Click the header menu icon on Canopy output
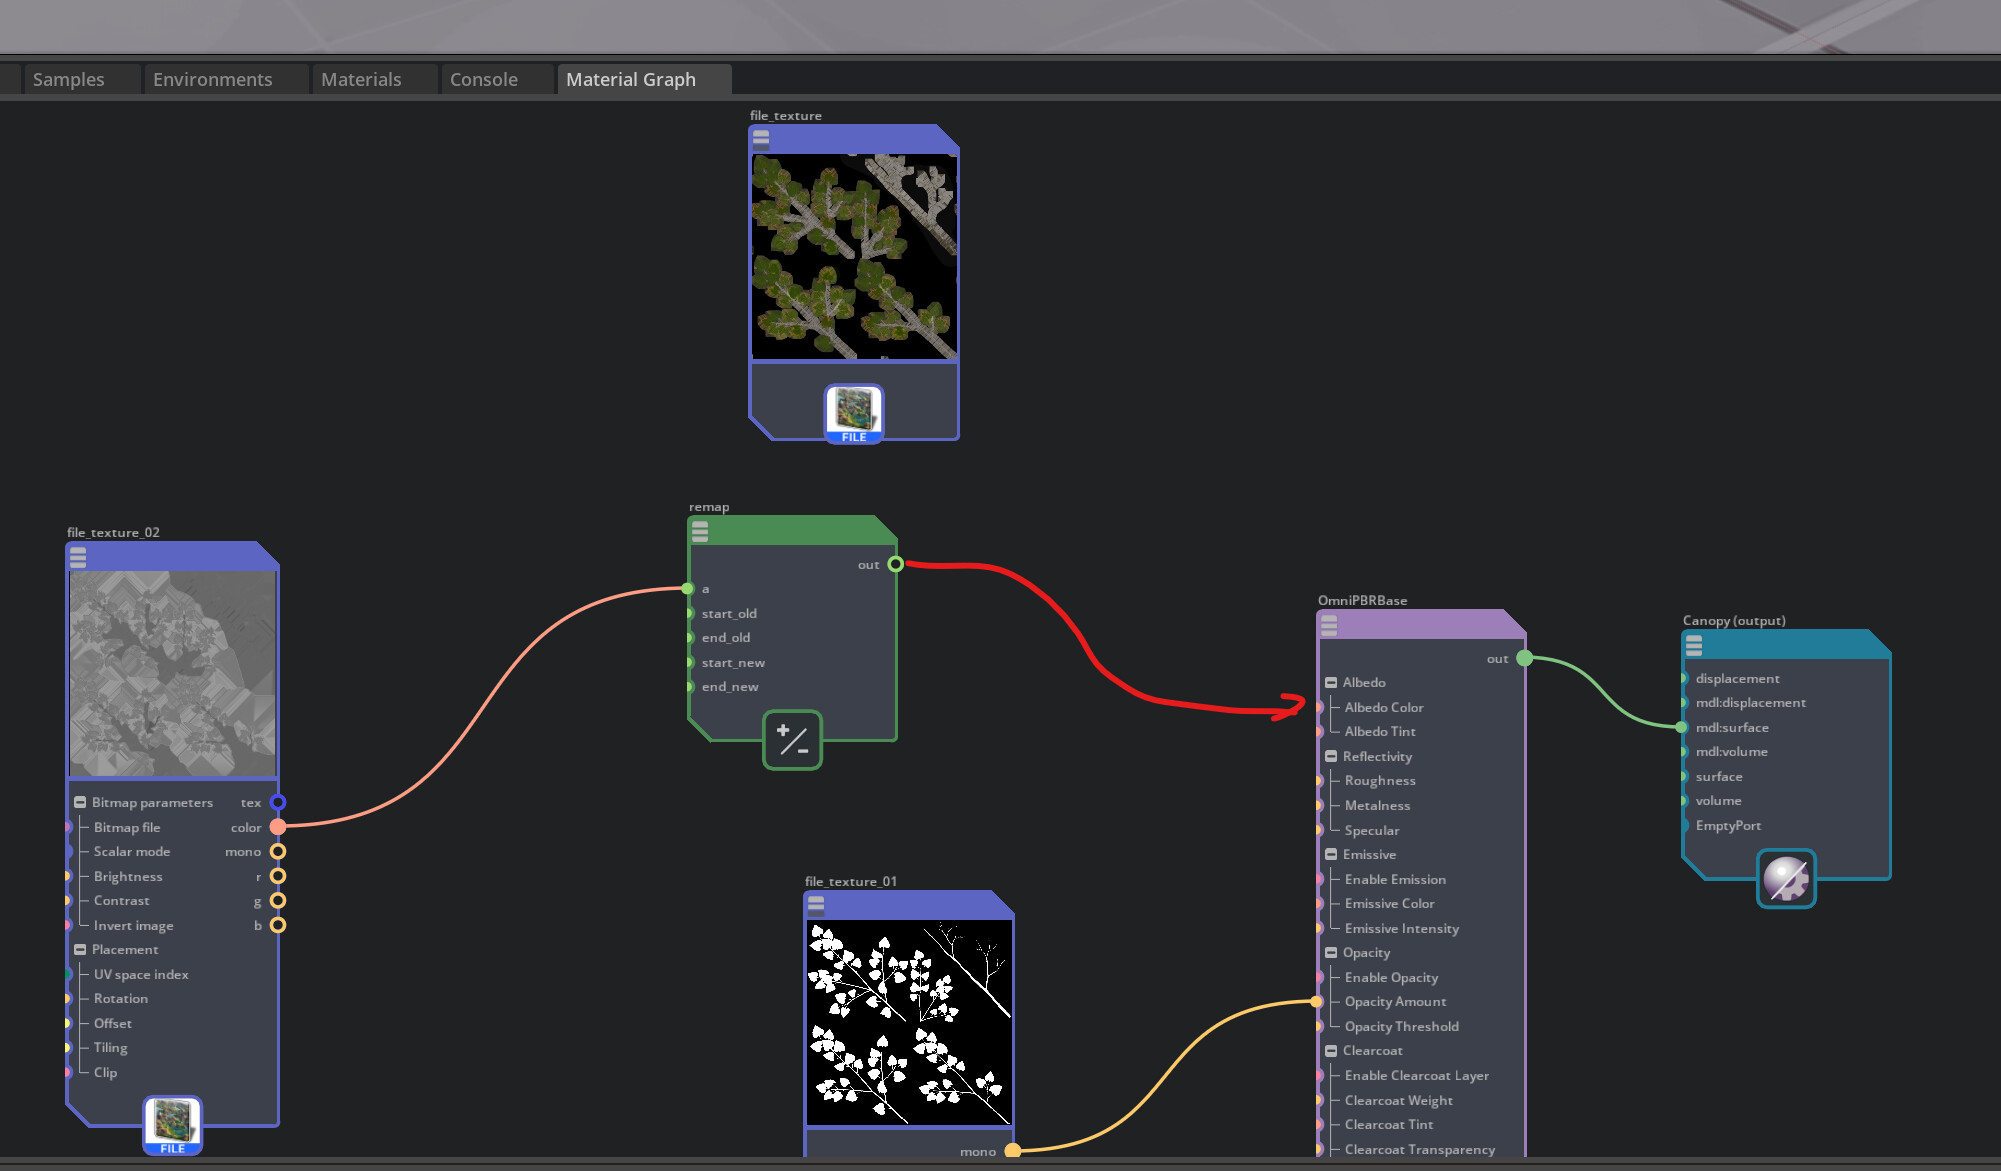The width and height of the screenshot is (2001, 1171). click(1693, 645)
